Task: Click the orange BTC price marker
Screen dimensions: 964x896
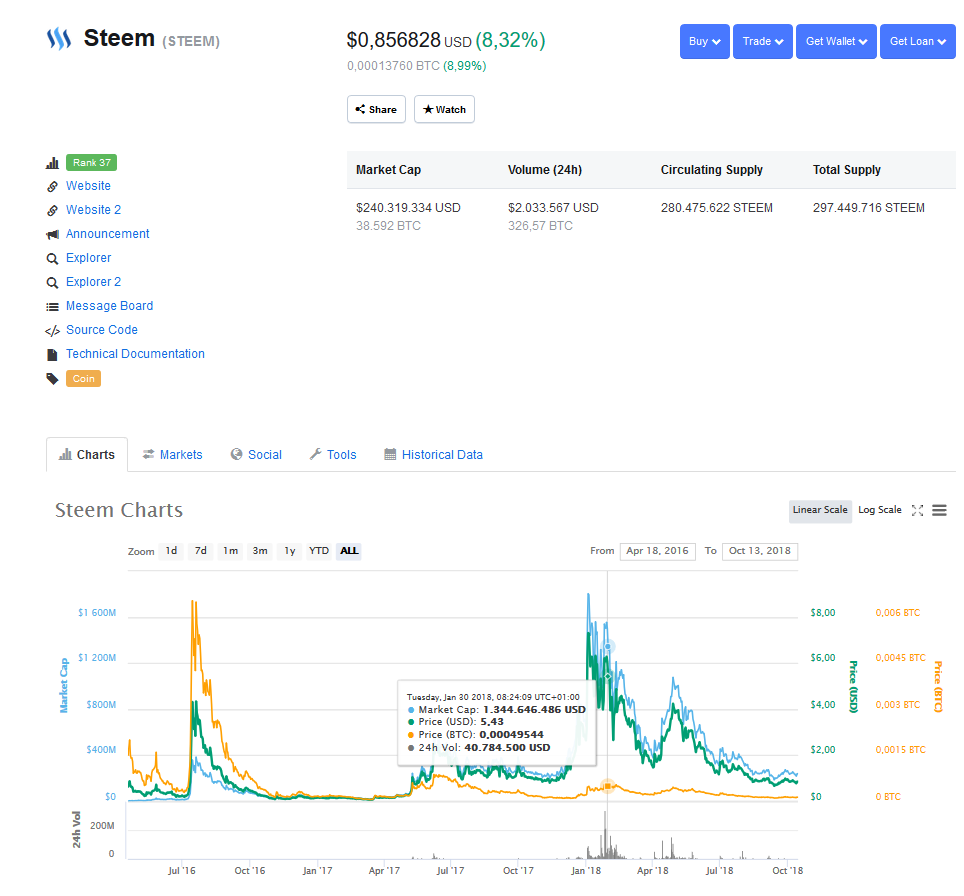Action: click(607, 786)
